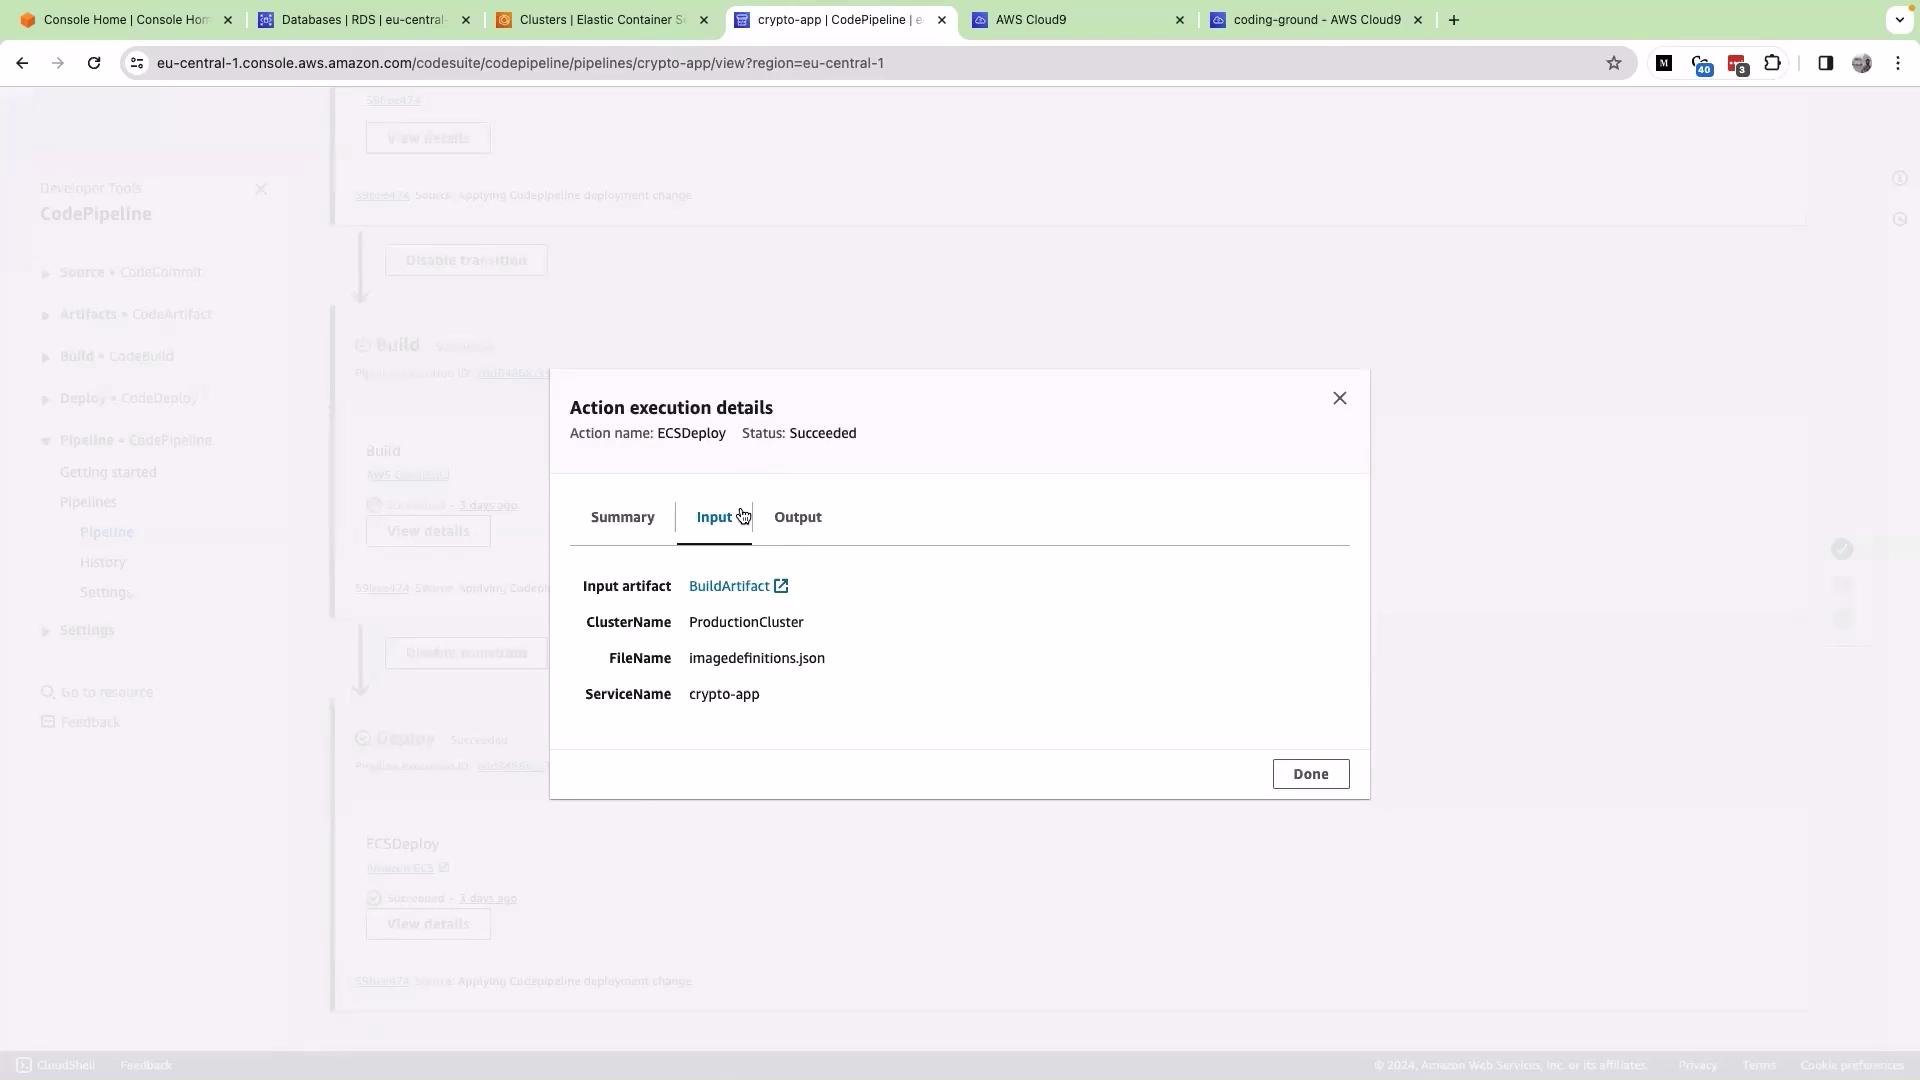This screenshot has width=1920, height=1080.
Task: Open the sidebar Feedback link
Action: coord(80,722)
